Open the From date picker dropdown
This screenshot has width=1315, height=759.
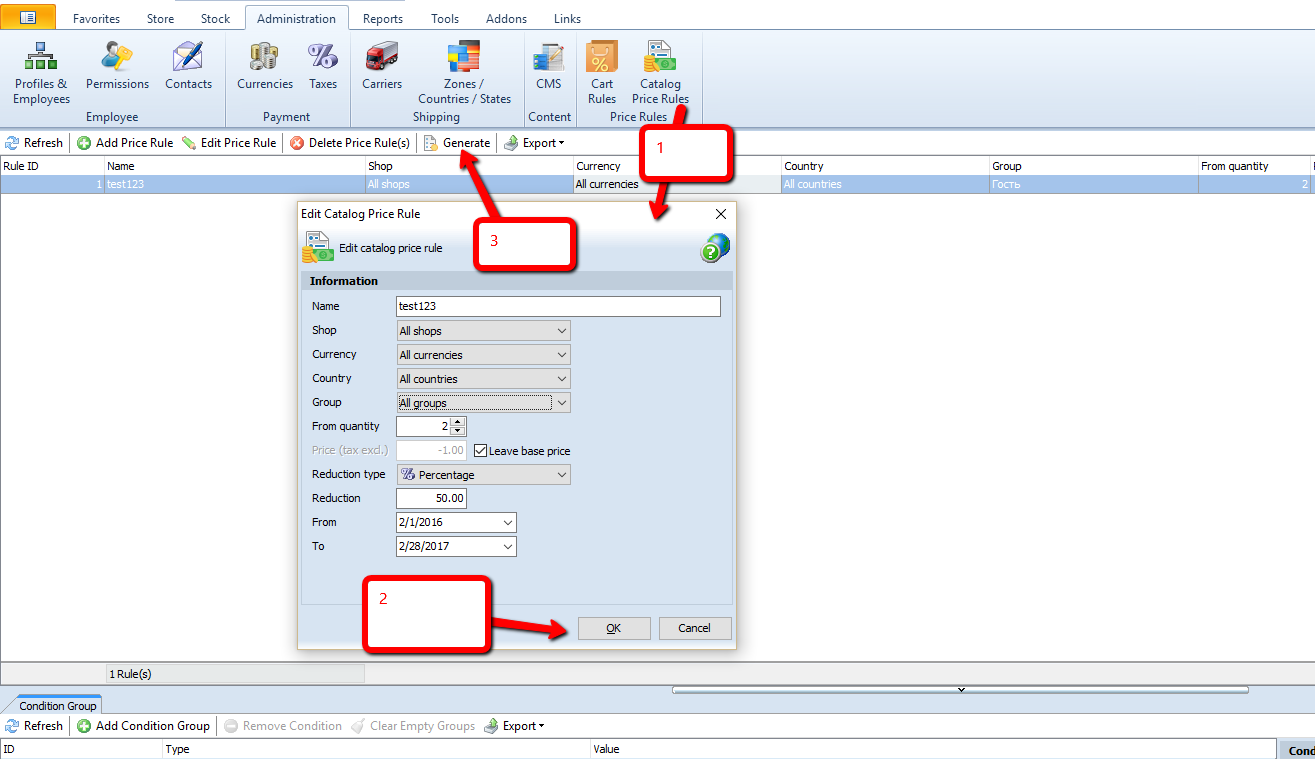[508, 523]
